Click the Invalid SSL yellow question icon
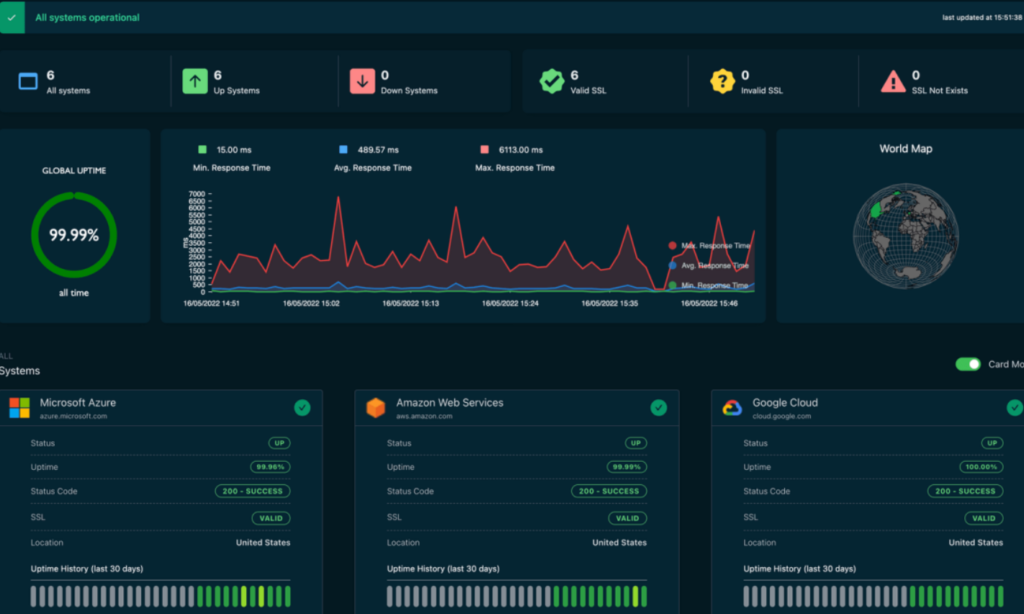Screen dimensions: 1024x614 click(x=723, y=81)
